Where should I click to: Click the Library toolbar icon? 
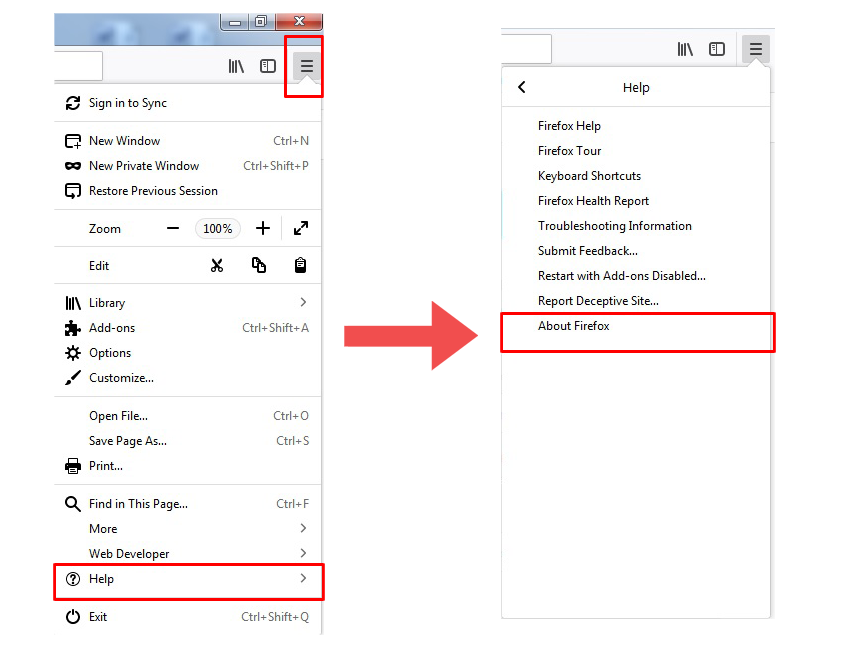pyautogui.click(x=236, y=66)
